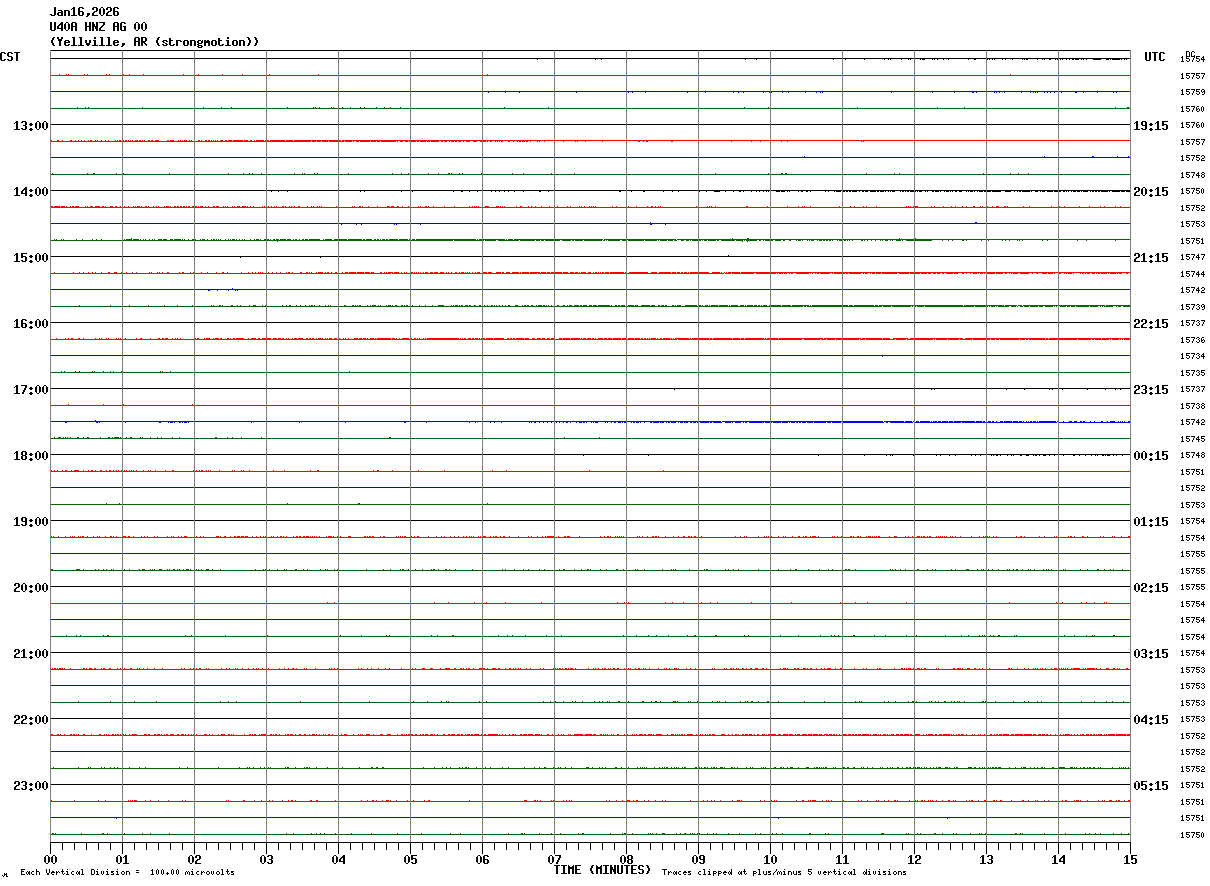Click the DC value 15739
Screen dimensions: 1210x886
[x=1192, y=307]
